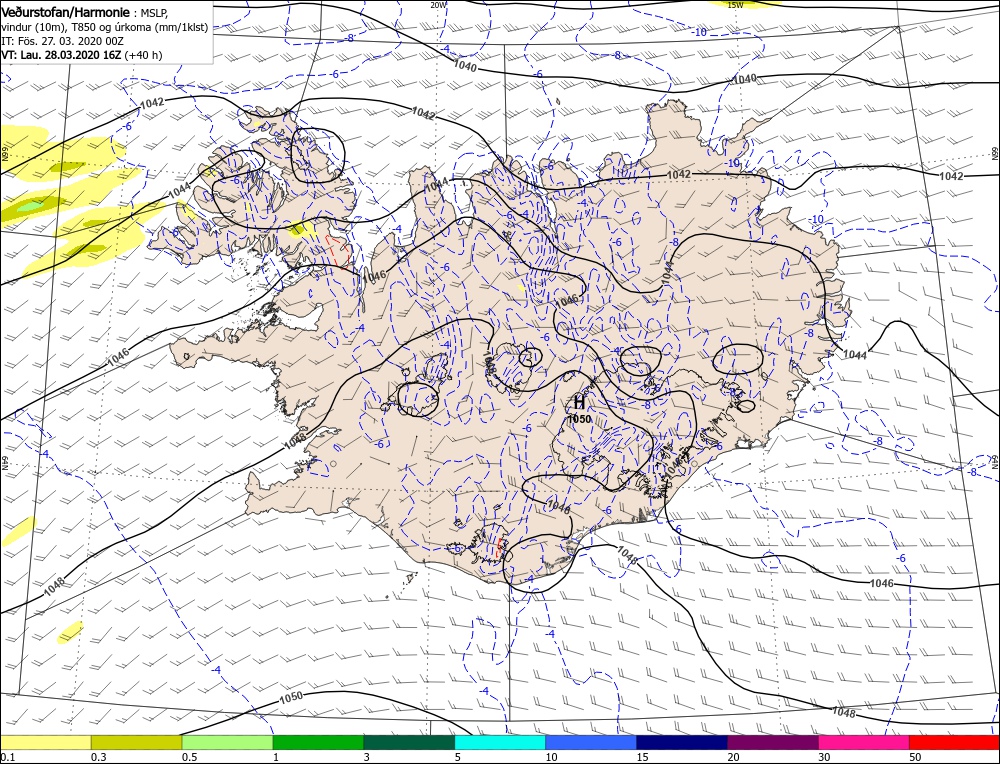
Task: Click the legend scale value 50
Action: [x=915, y=757]
